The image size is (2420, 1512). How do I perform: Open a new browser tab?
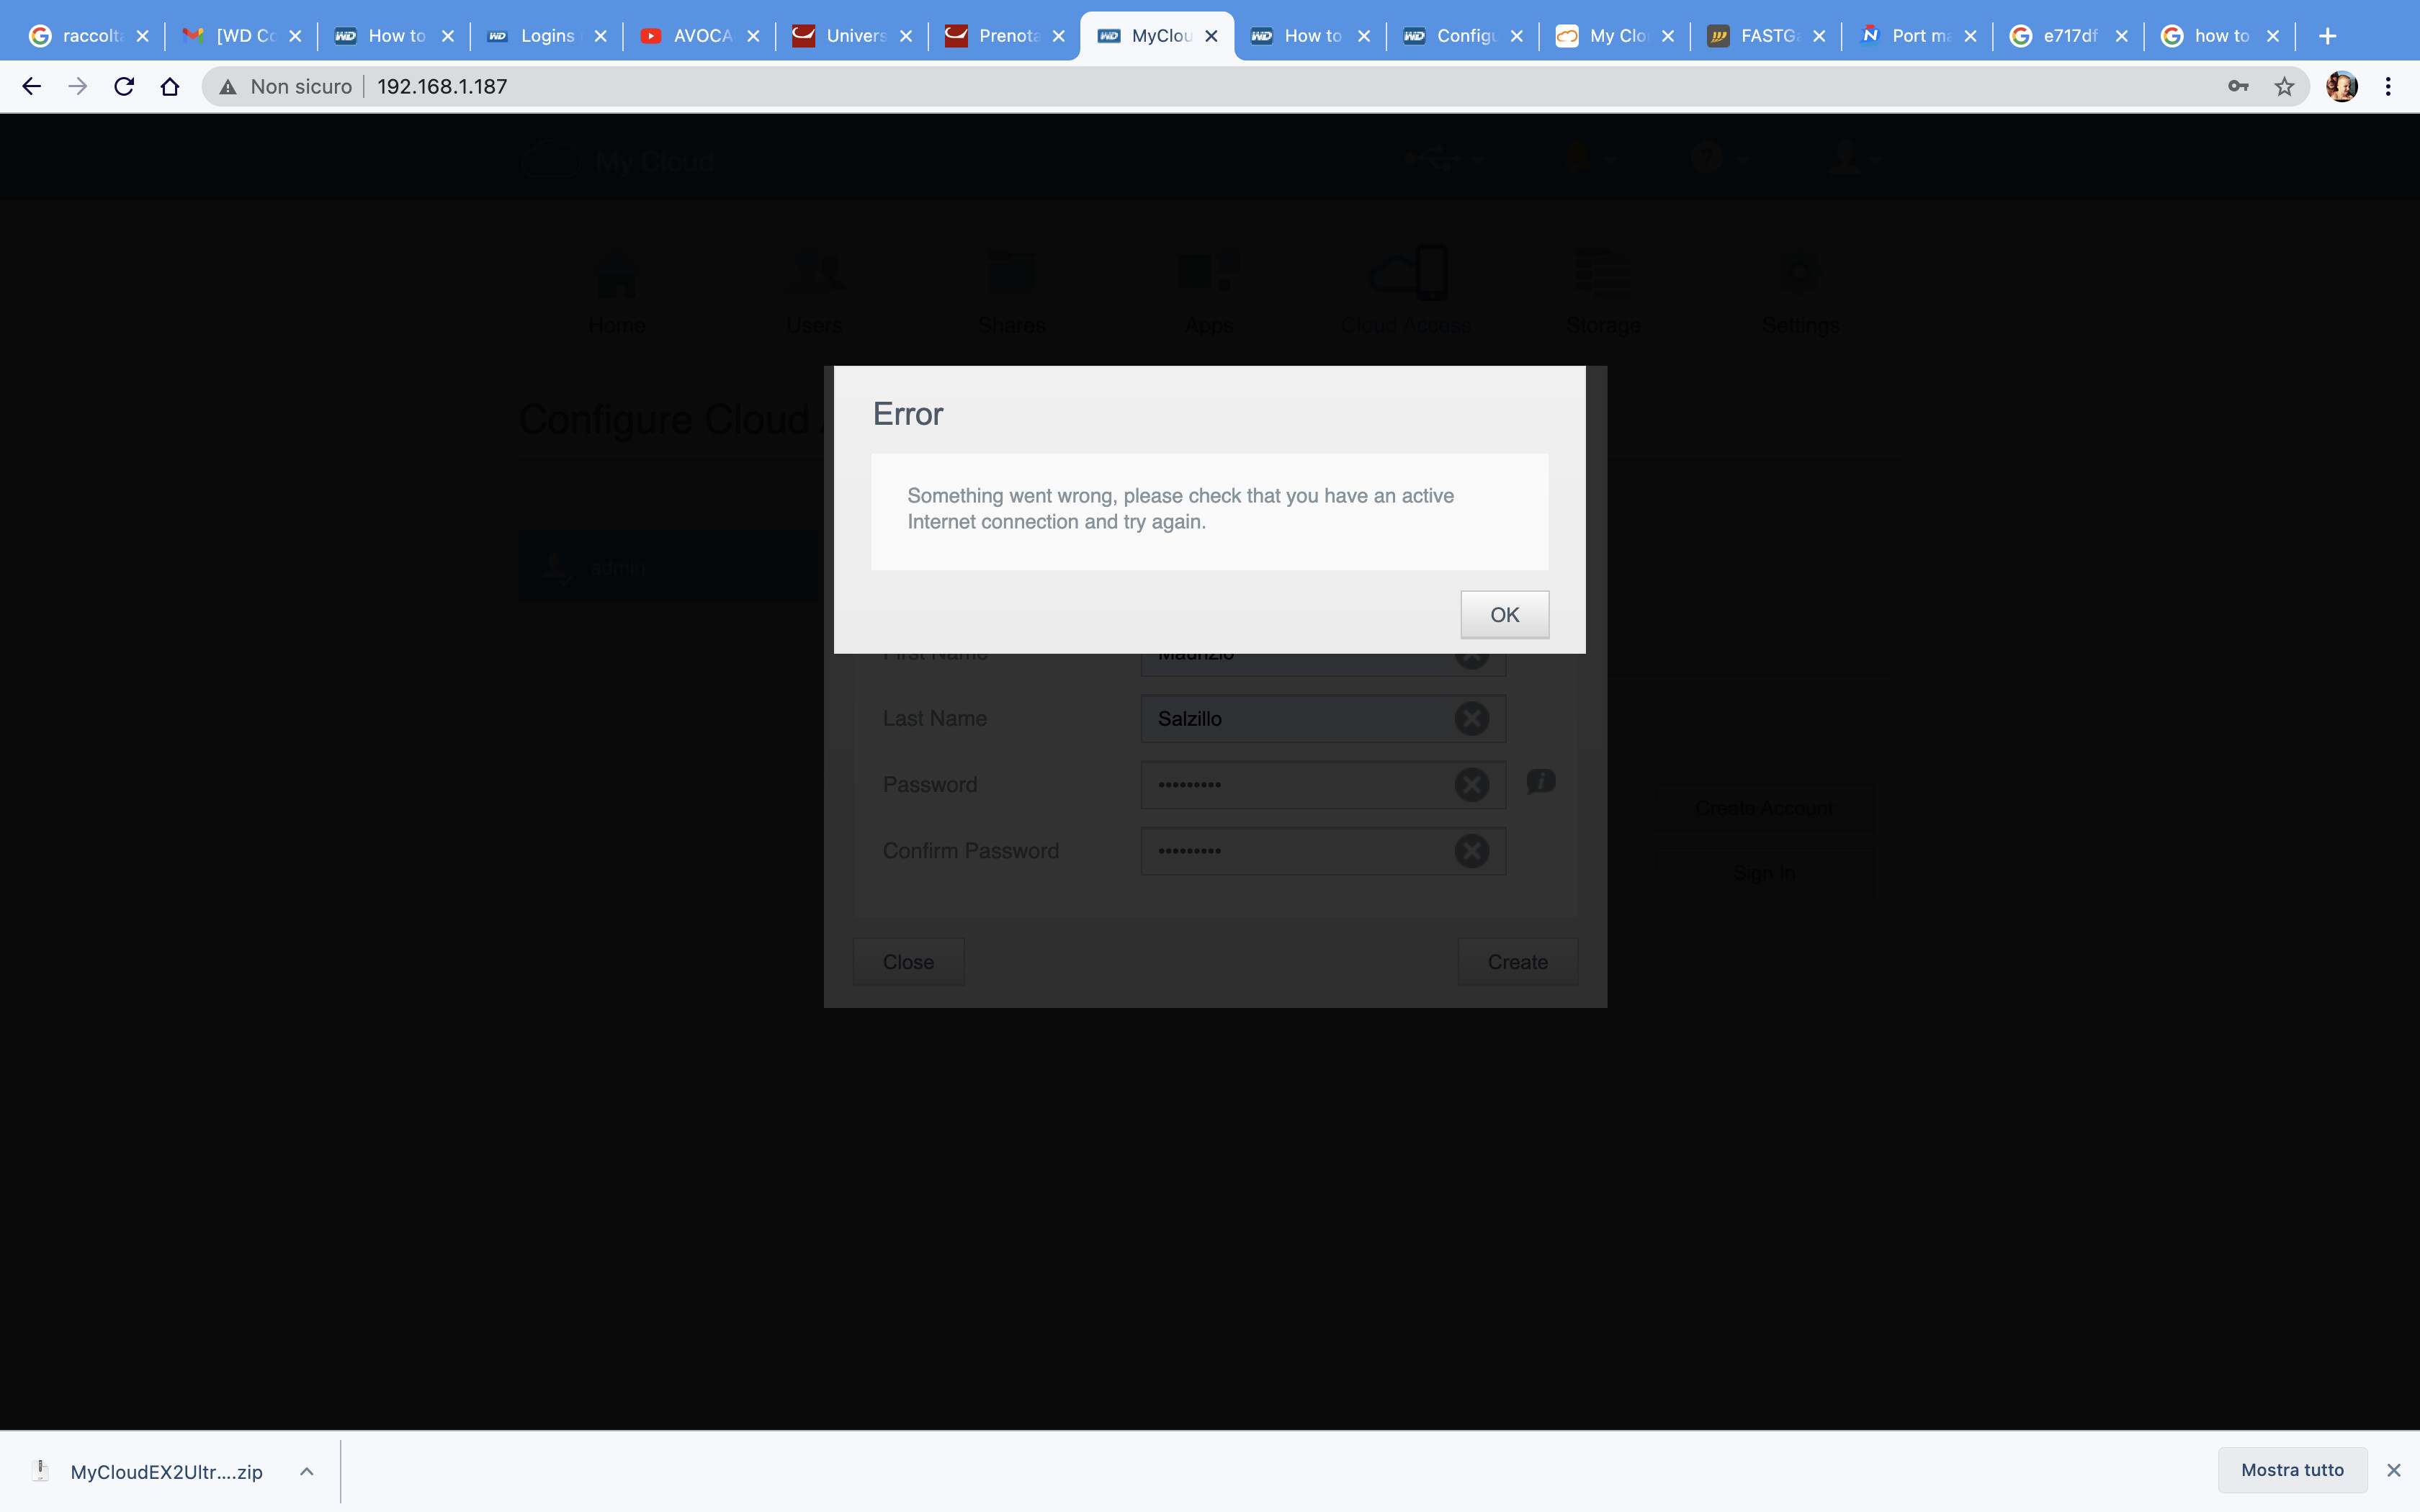(x=2328, y=36)
